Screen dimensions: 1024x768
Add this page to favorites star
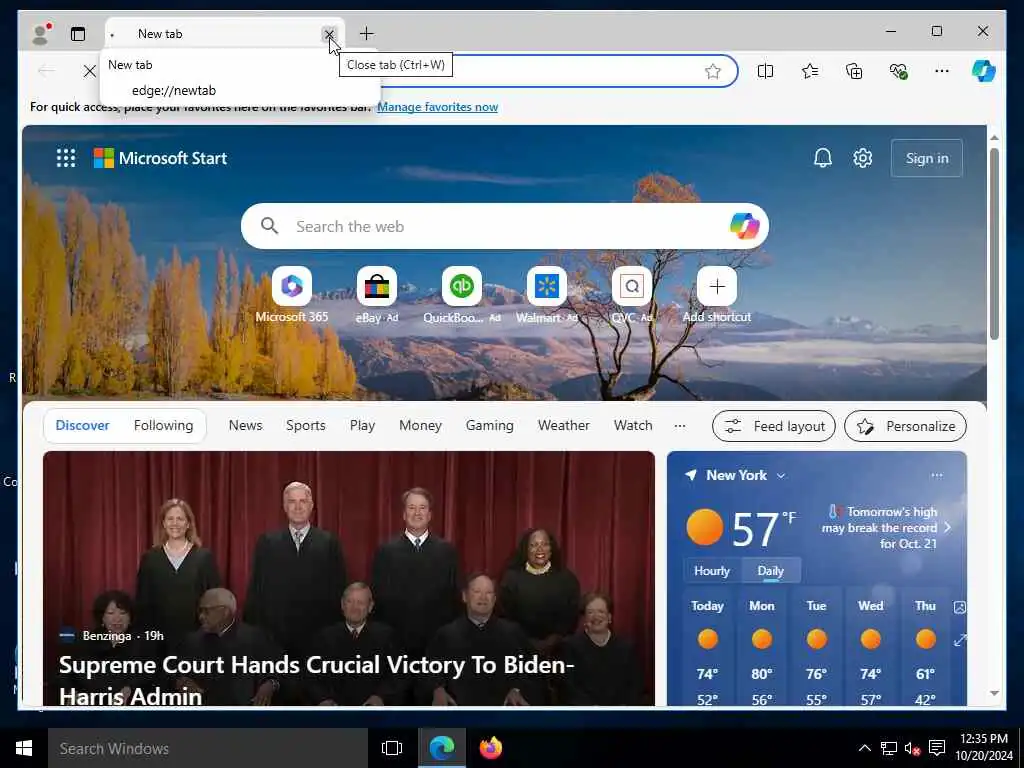(712, 71)
